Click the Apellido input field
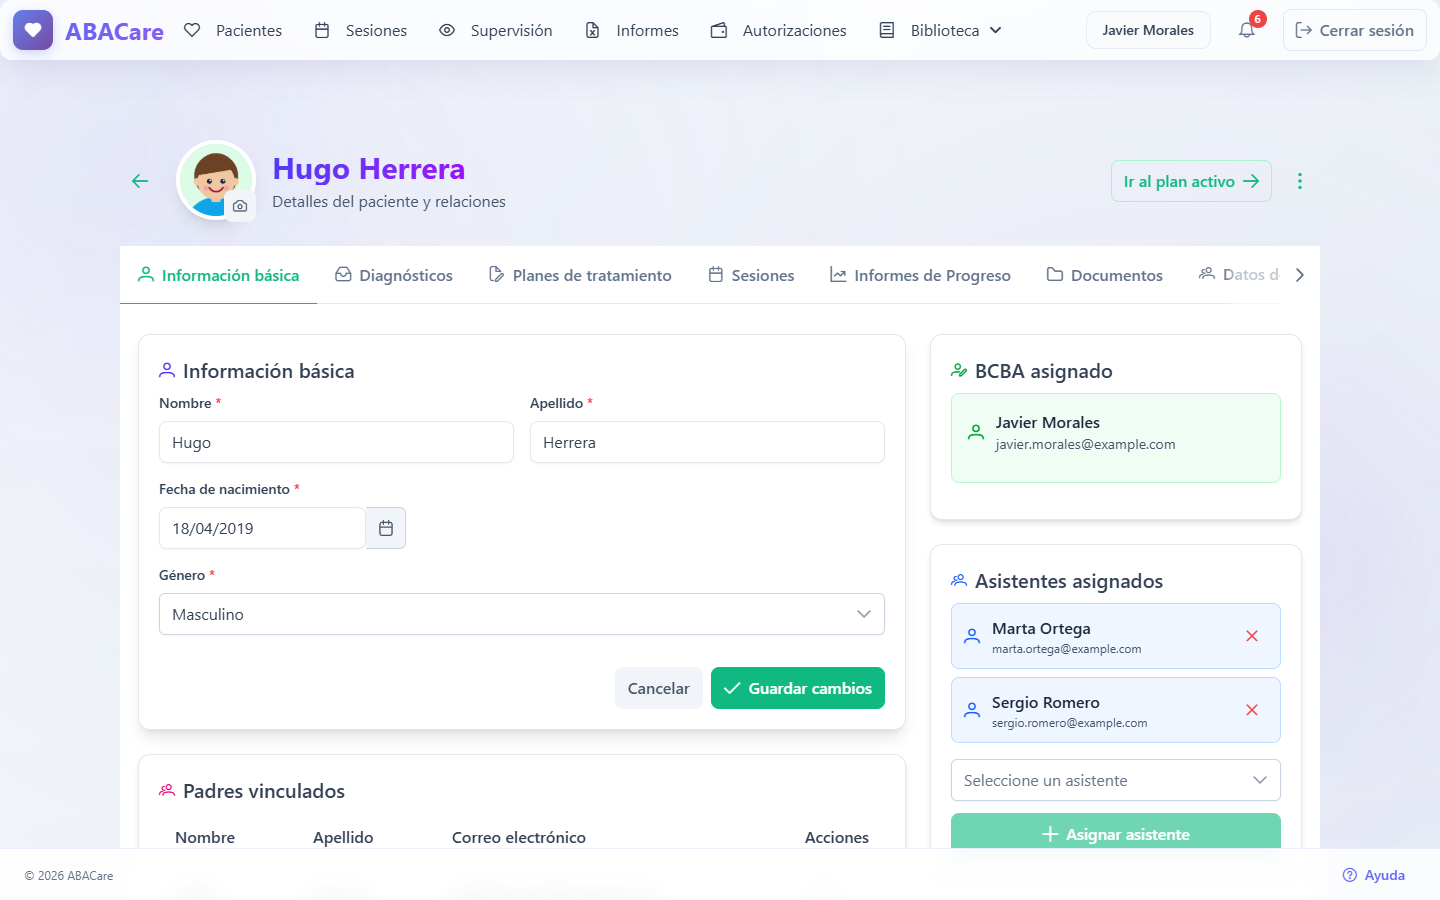The width and height of the screenshot is (1440, 900). pyautogui.click(x=707, y=442)
